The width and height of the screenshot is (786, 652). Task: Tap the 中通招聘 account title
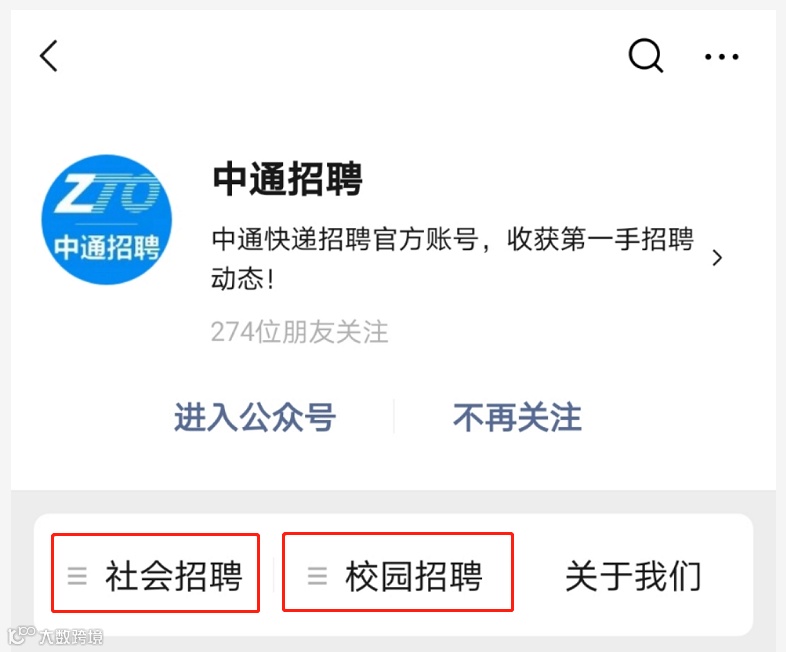click(287, 179)
